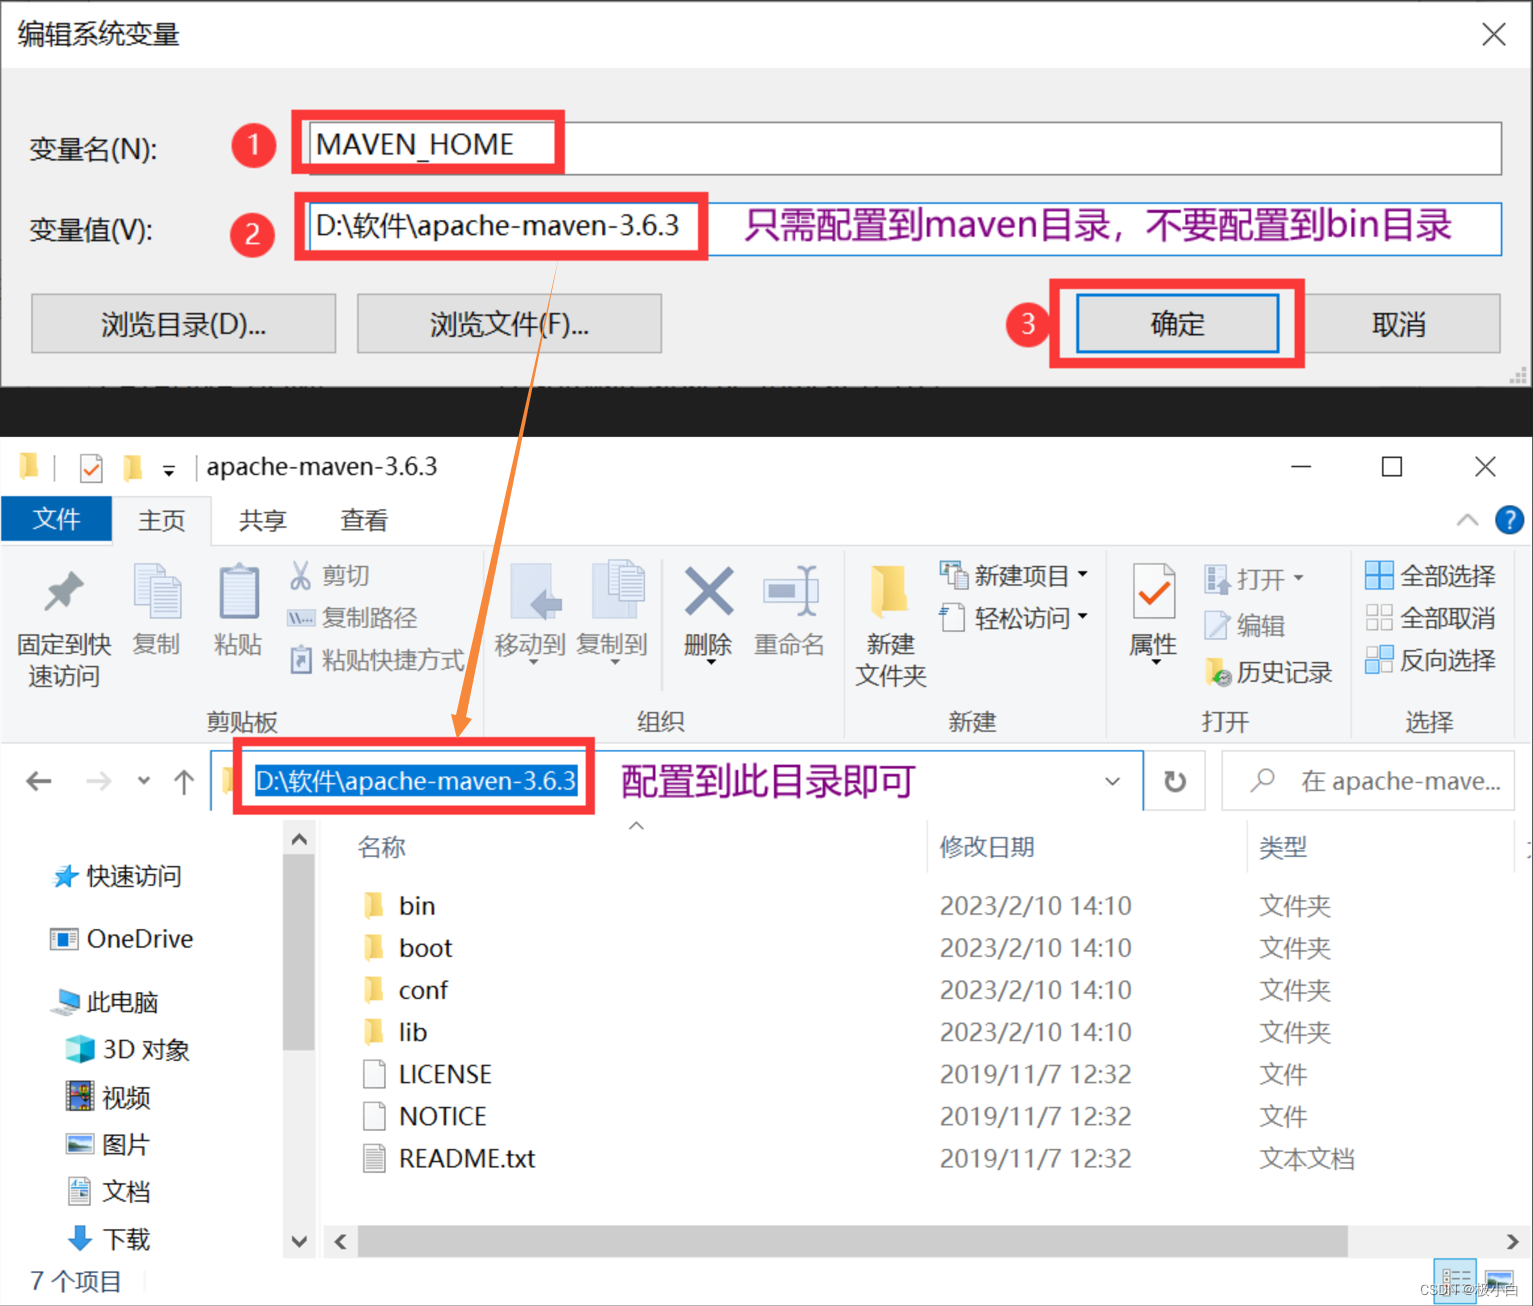
Task: Switch to details view icon in status bar
Action: (1455, 1281)
